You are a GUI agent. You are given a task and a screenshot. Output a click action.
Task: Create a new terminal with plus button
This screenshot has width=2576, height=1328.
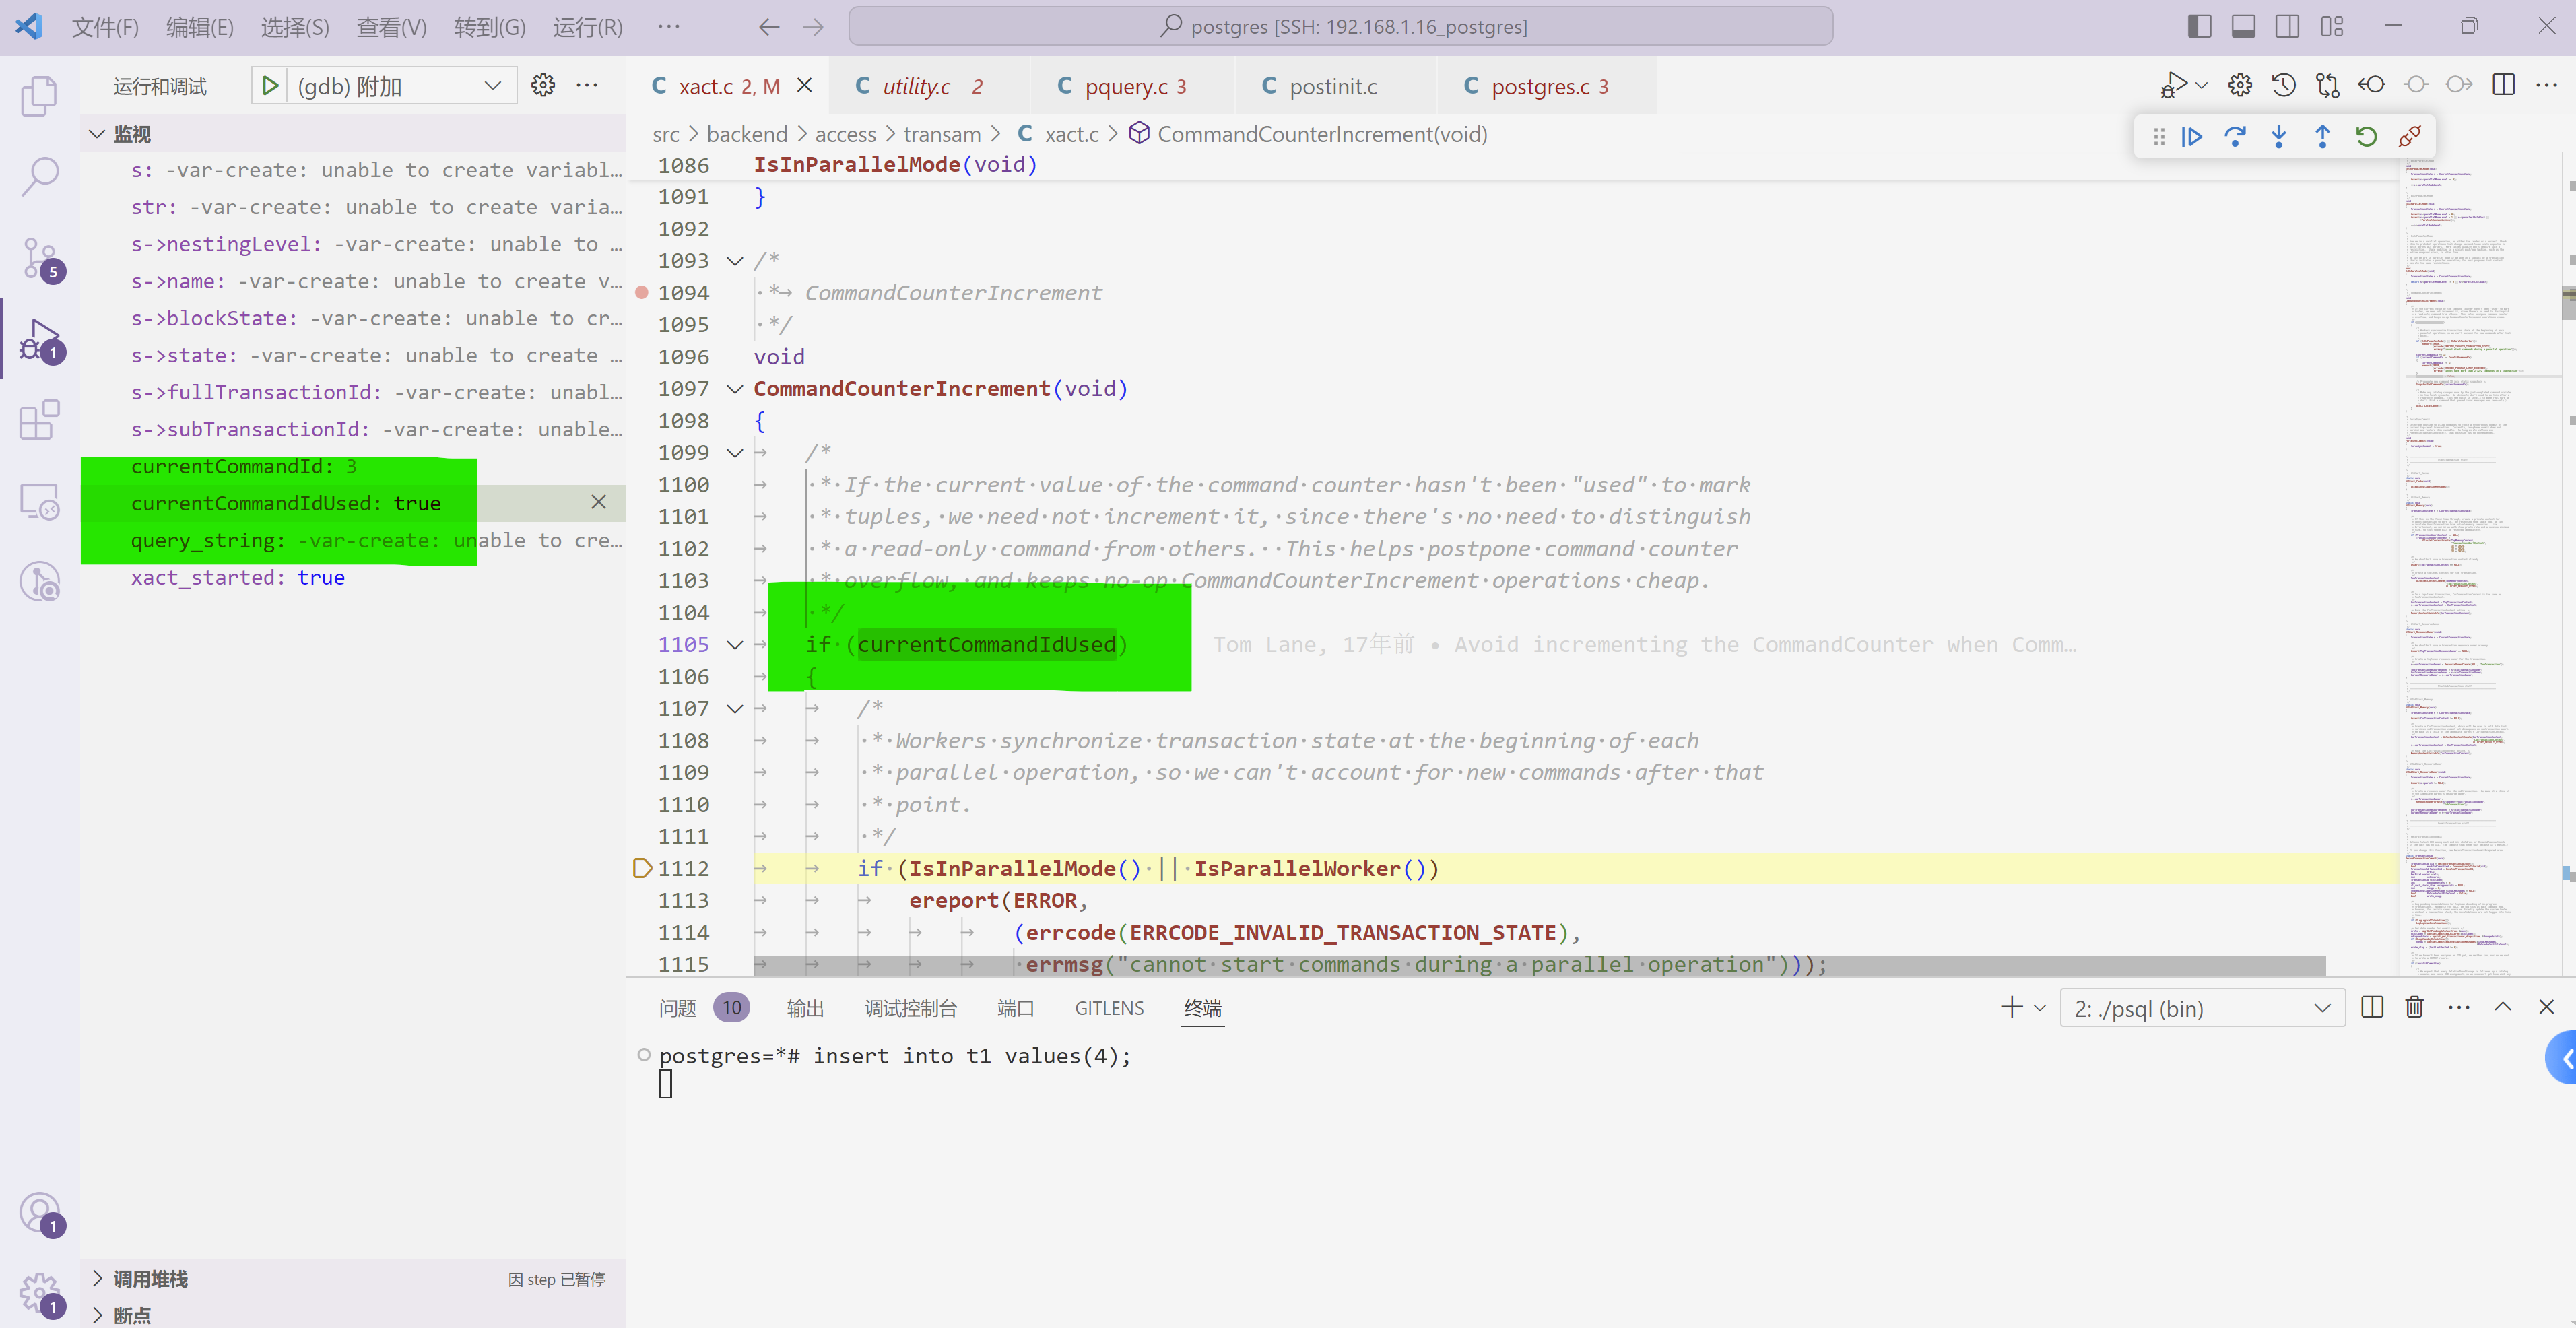[2011, 1008]
